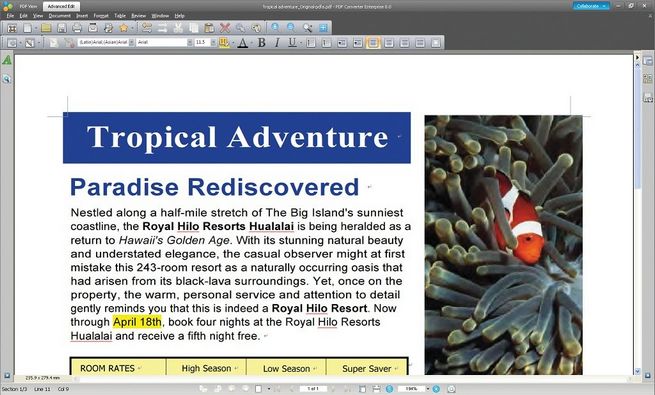The height and width of the screenshot is (395, 655).
Task: Click the text highlight color icon
Action: click(x=223, y=42)
